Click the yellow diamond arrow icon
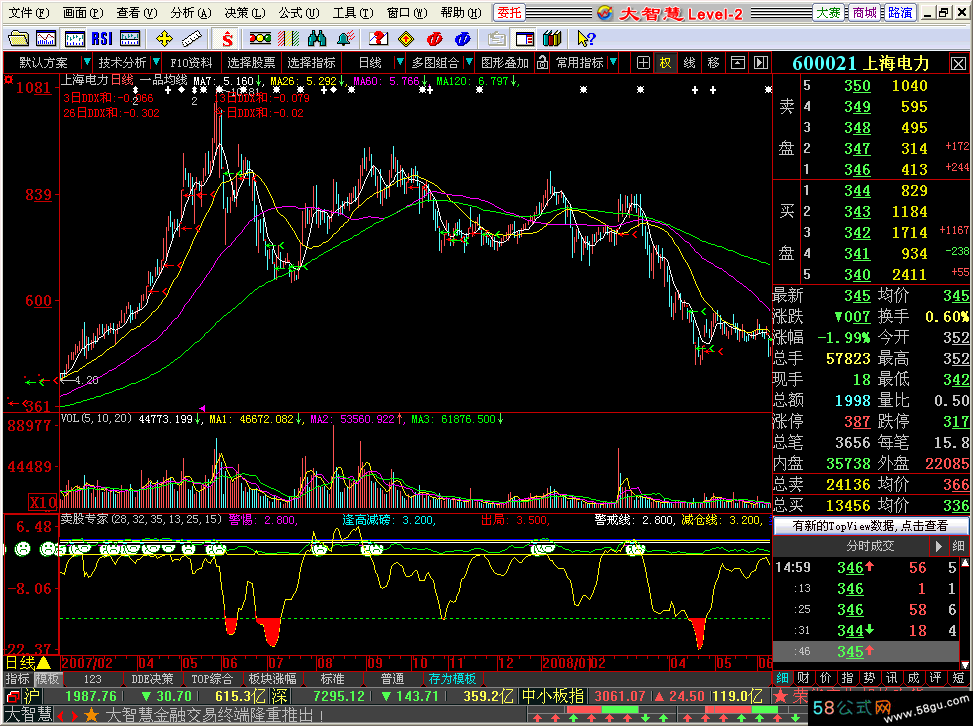The width and height of the screenshot is (973, 726). (x=406, y=39)
